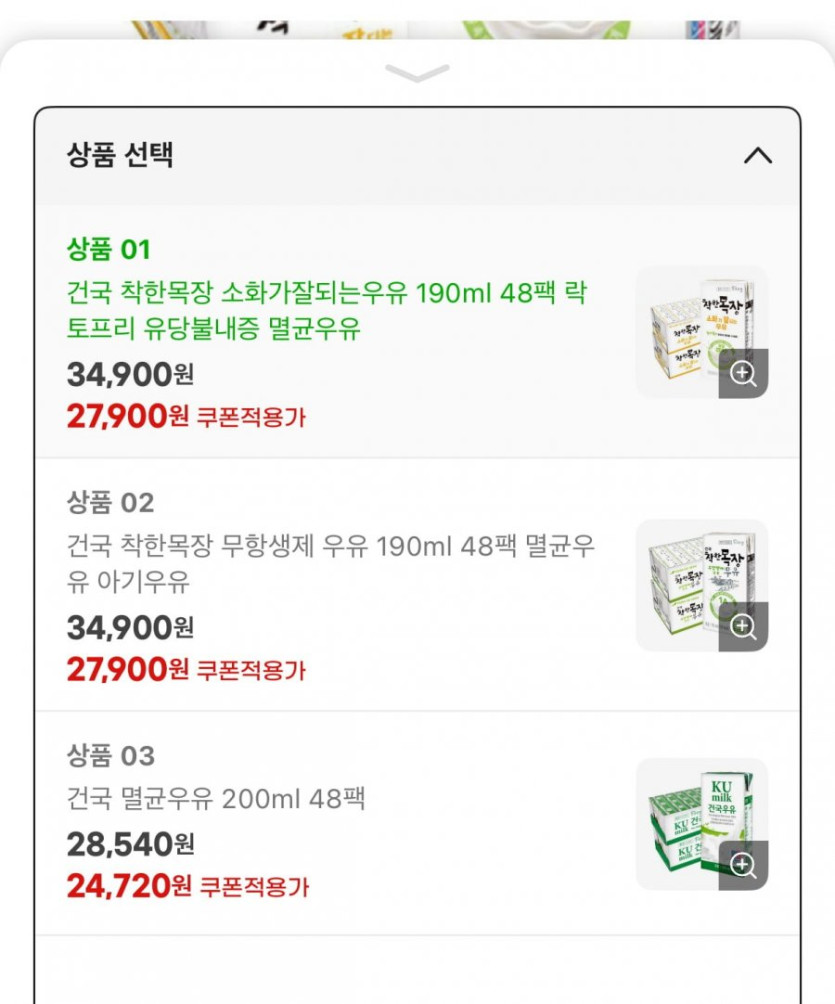Zoom the 상품 02 product image magnifier
Image resolution: width=835 pixels, height=1004 pixels.
click(x=743, y=627)
